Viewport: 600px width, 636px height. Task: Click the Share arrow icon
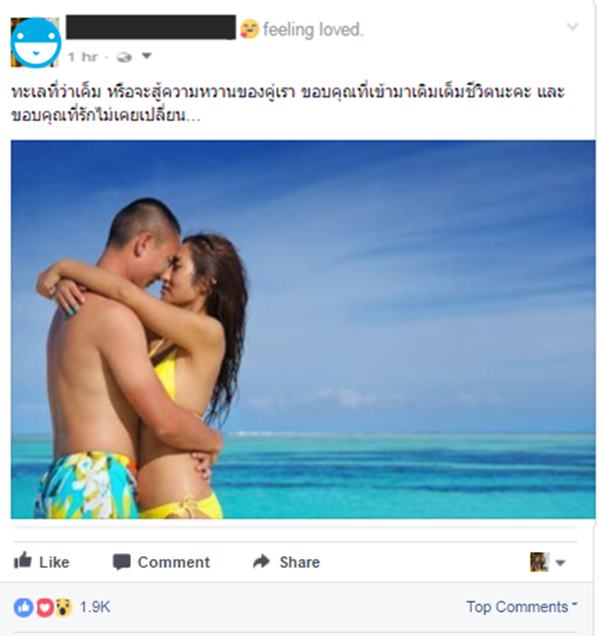(x=261, y=561)
